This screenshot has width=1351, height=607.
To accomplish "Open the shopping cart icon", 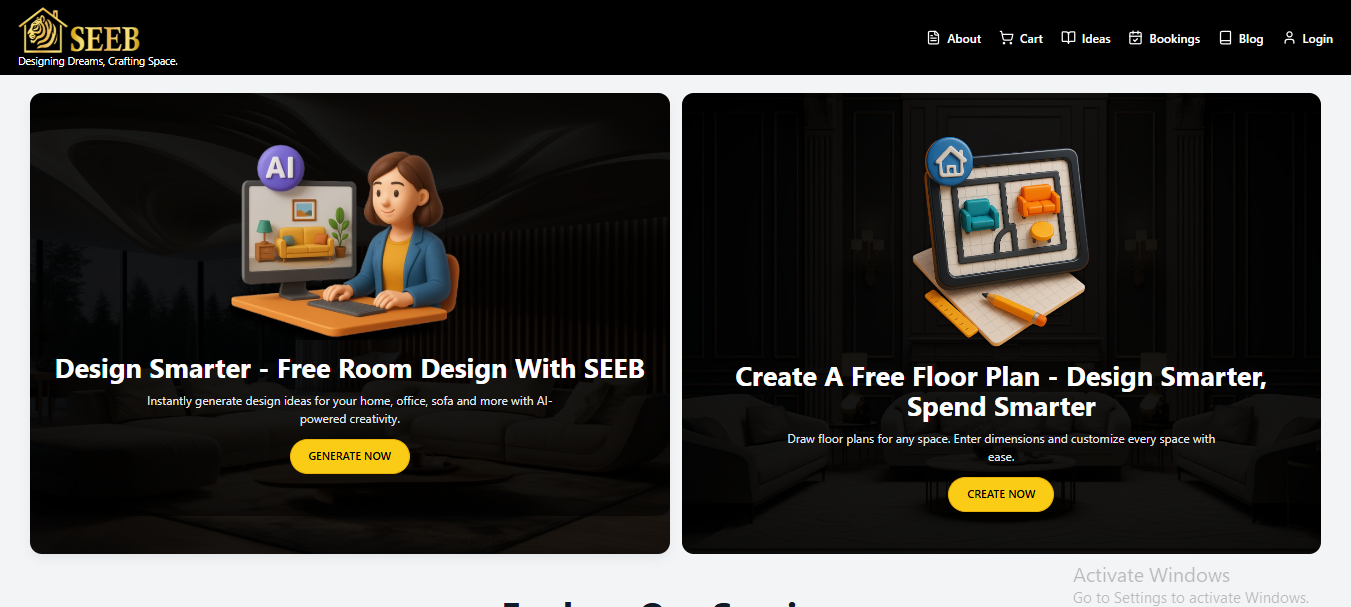I will pyautogui.click(x=1006, y=38).
